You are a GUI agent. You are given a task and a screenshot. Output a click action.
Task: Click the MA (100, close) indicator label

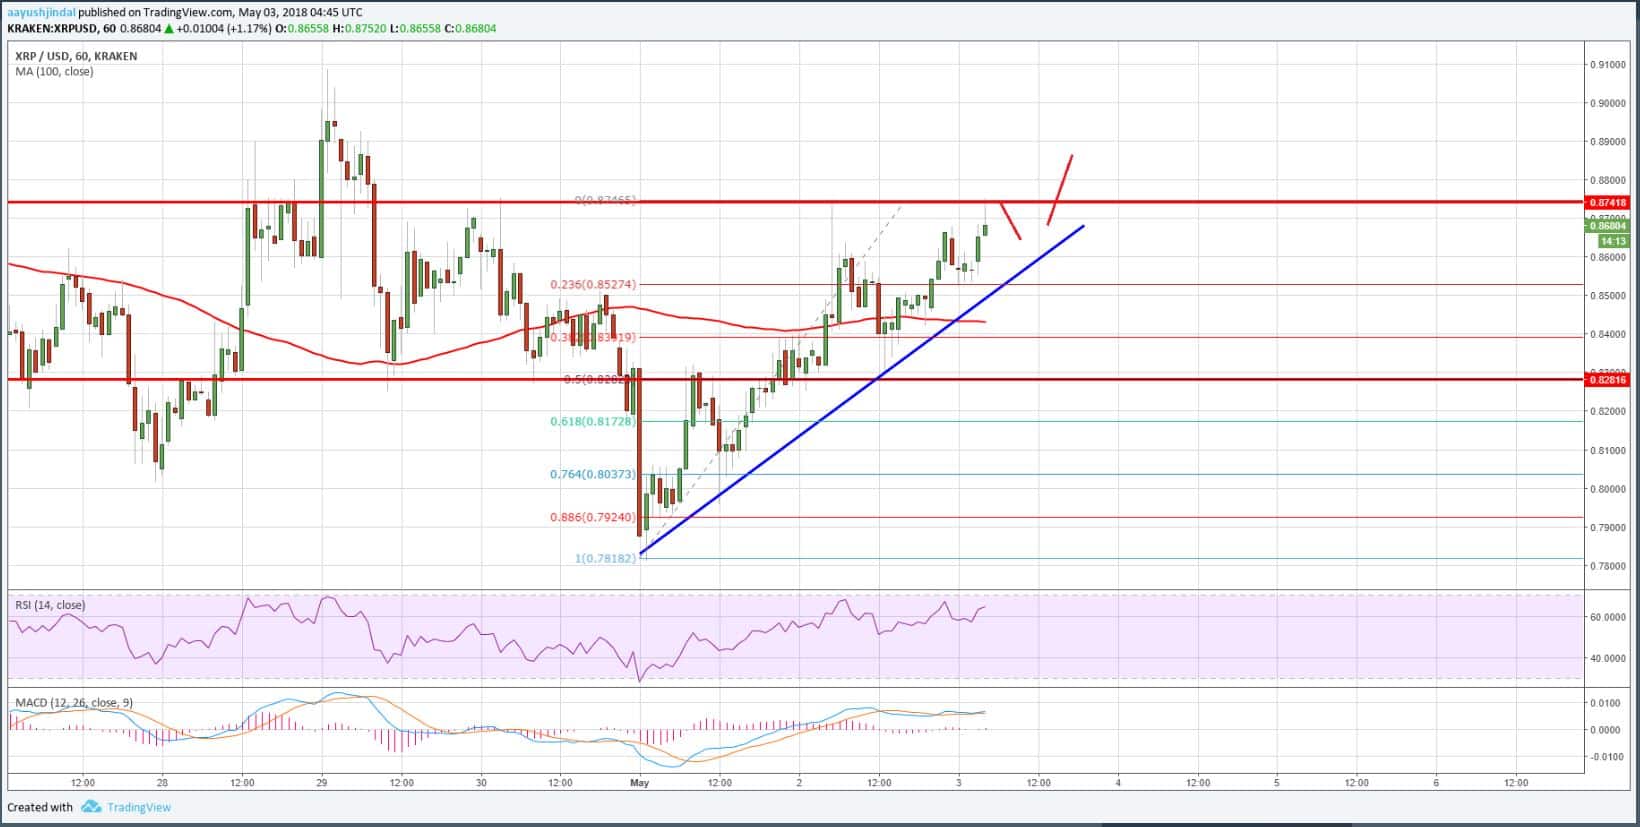pos(54,72)
